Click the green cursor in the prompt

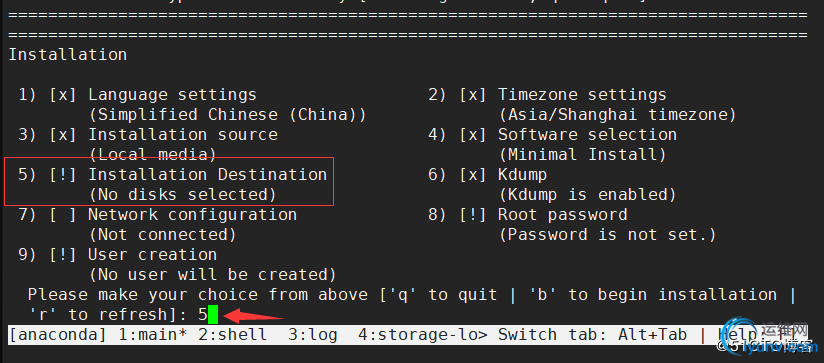click(213, 315)
